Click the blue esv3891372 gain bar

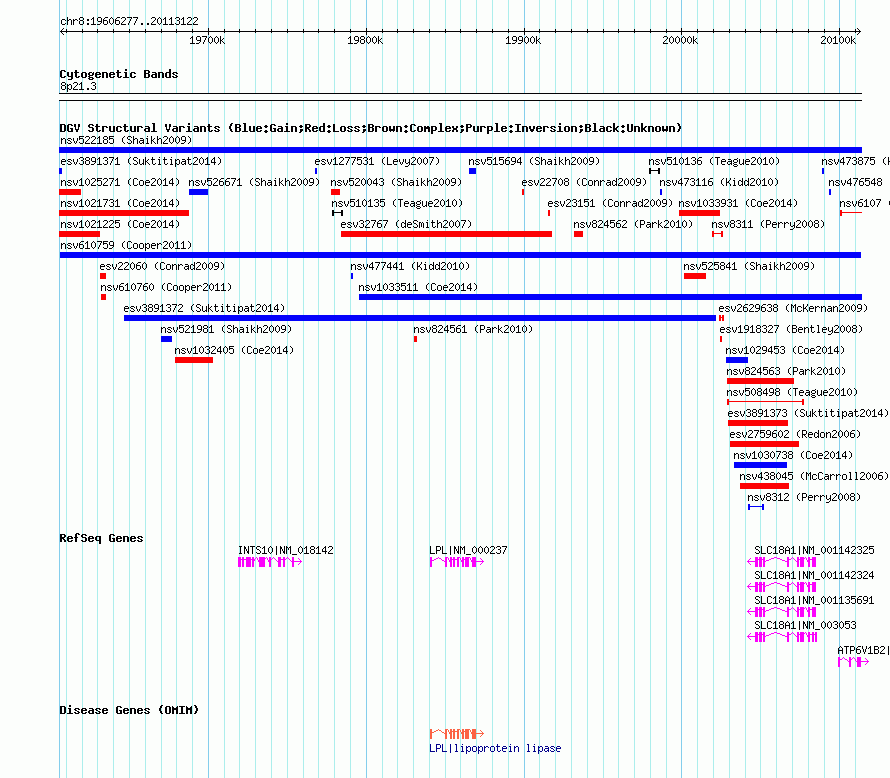pyautogui.click(x=420, y=318)
